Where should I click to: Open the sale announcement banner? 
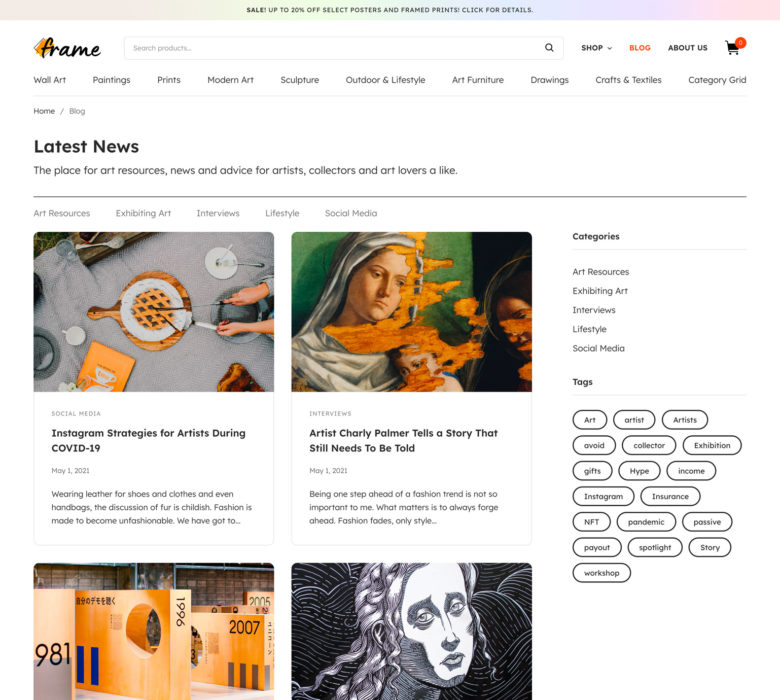pyautogui.click(x=390, y=10)
